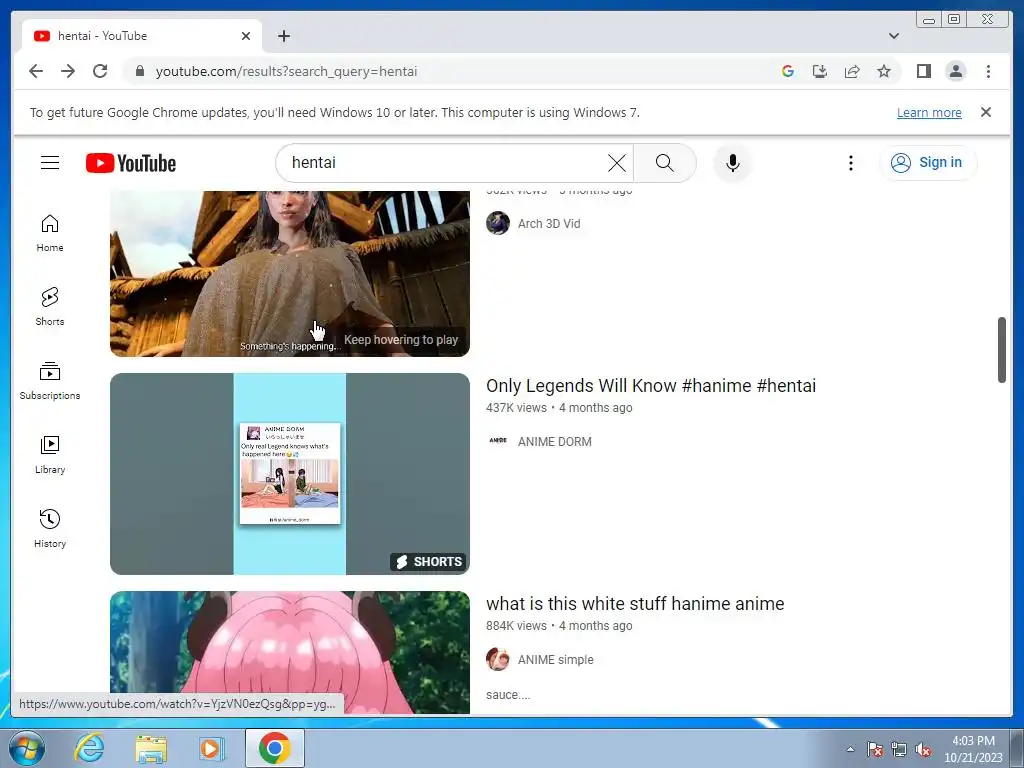The width and height of the screenshot is (1024, 768).
Task: Open the Chrome profile avatar
Action: (x=955, y=71)
